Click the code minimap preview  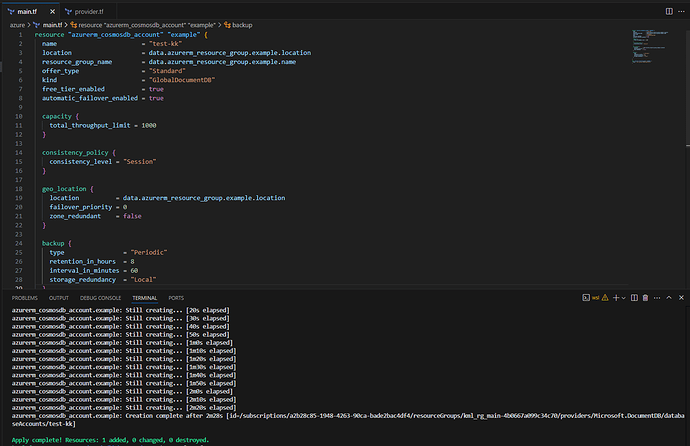click(650, 46)
